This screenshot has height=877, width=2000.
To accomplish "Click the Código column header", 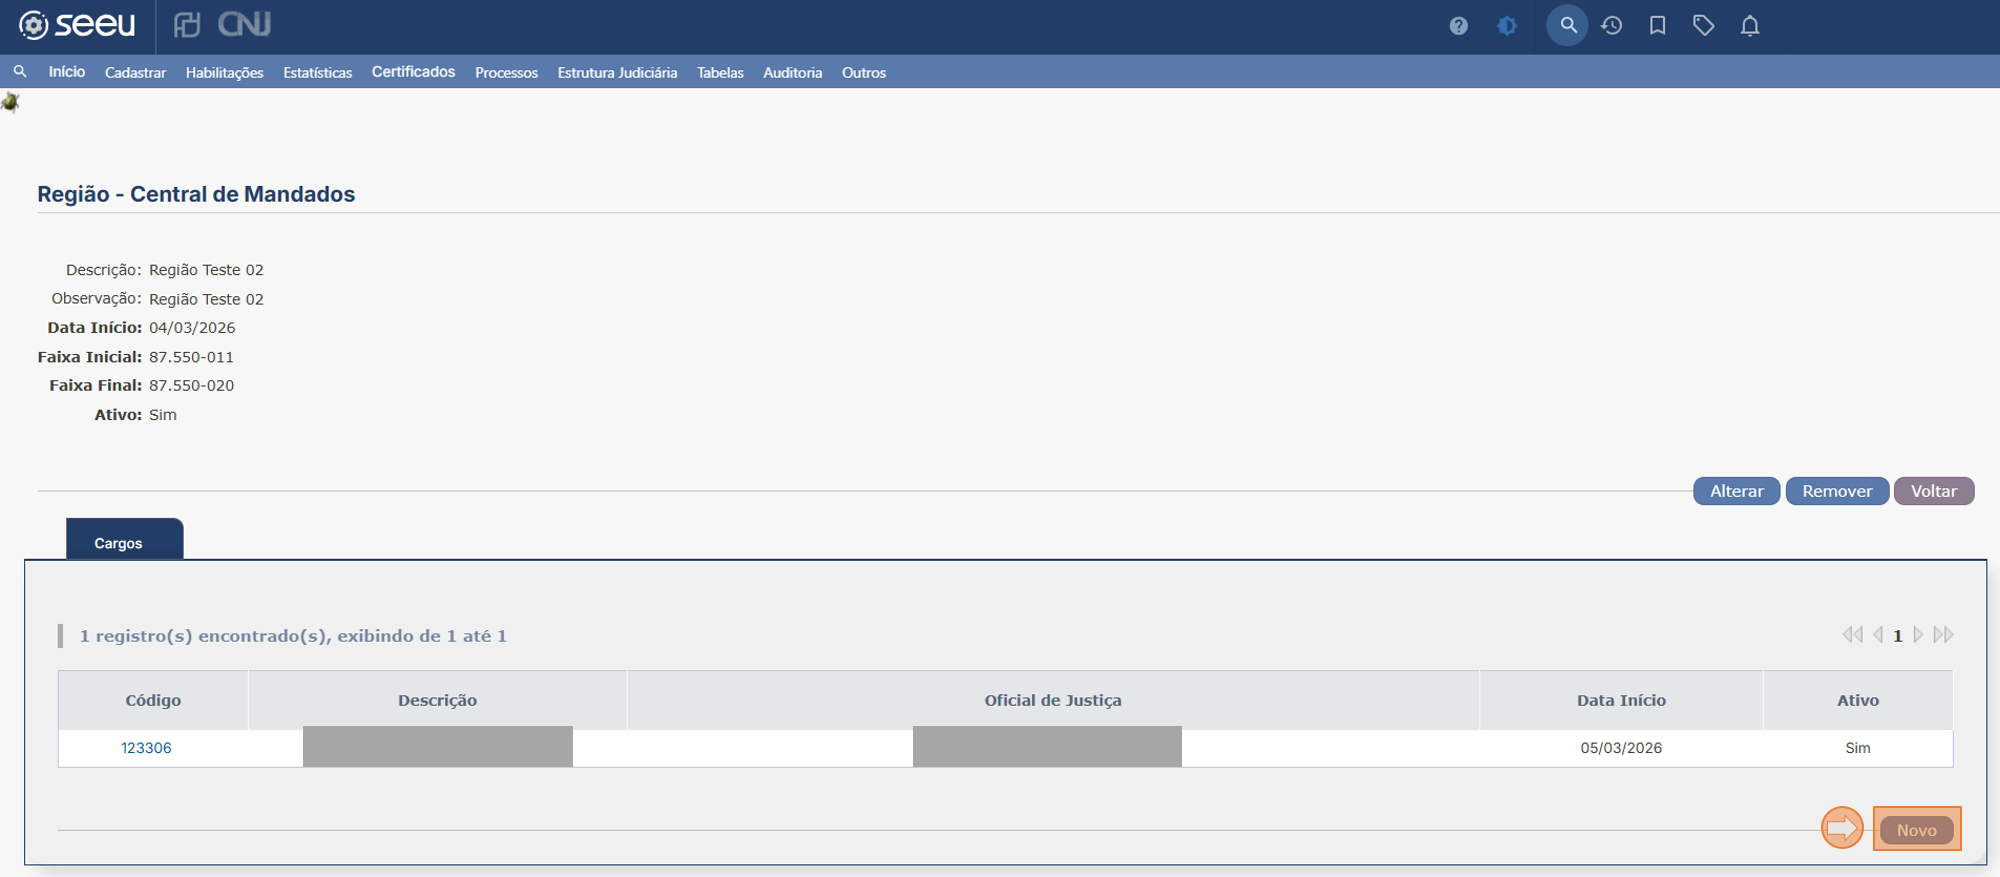I will 153,700.
